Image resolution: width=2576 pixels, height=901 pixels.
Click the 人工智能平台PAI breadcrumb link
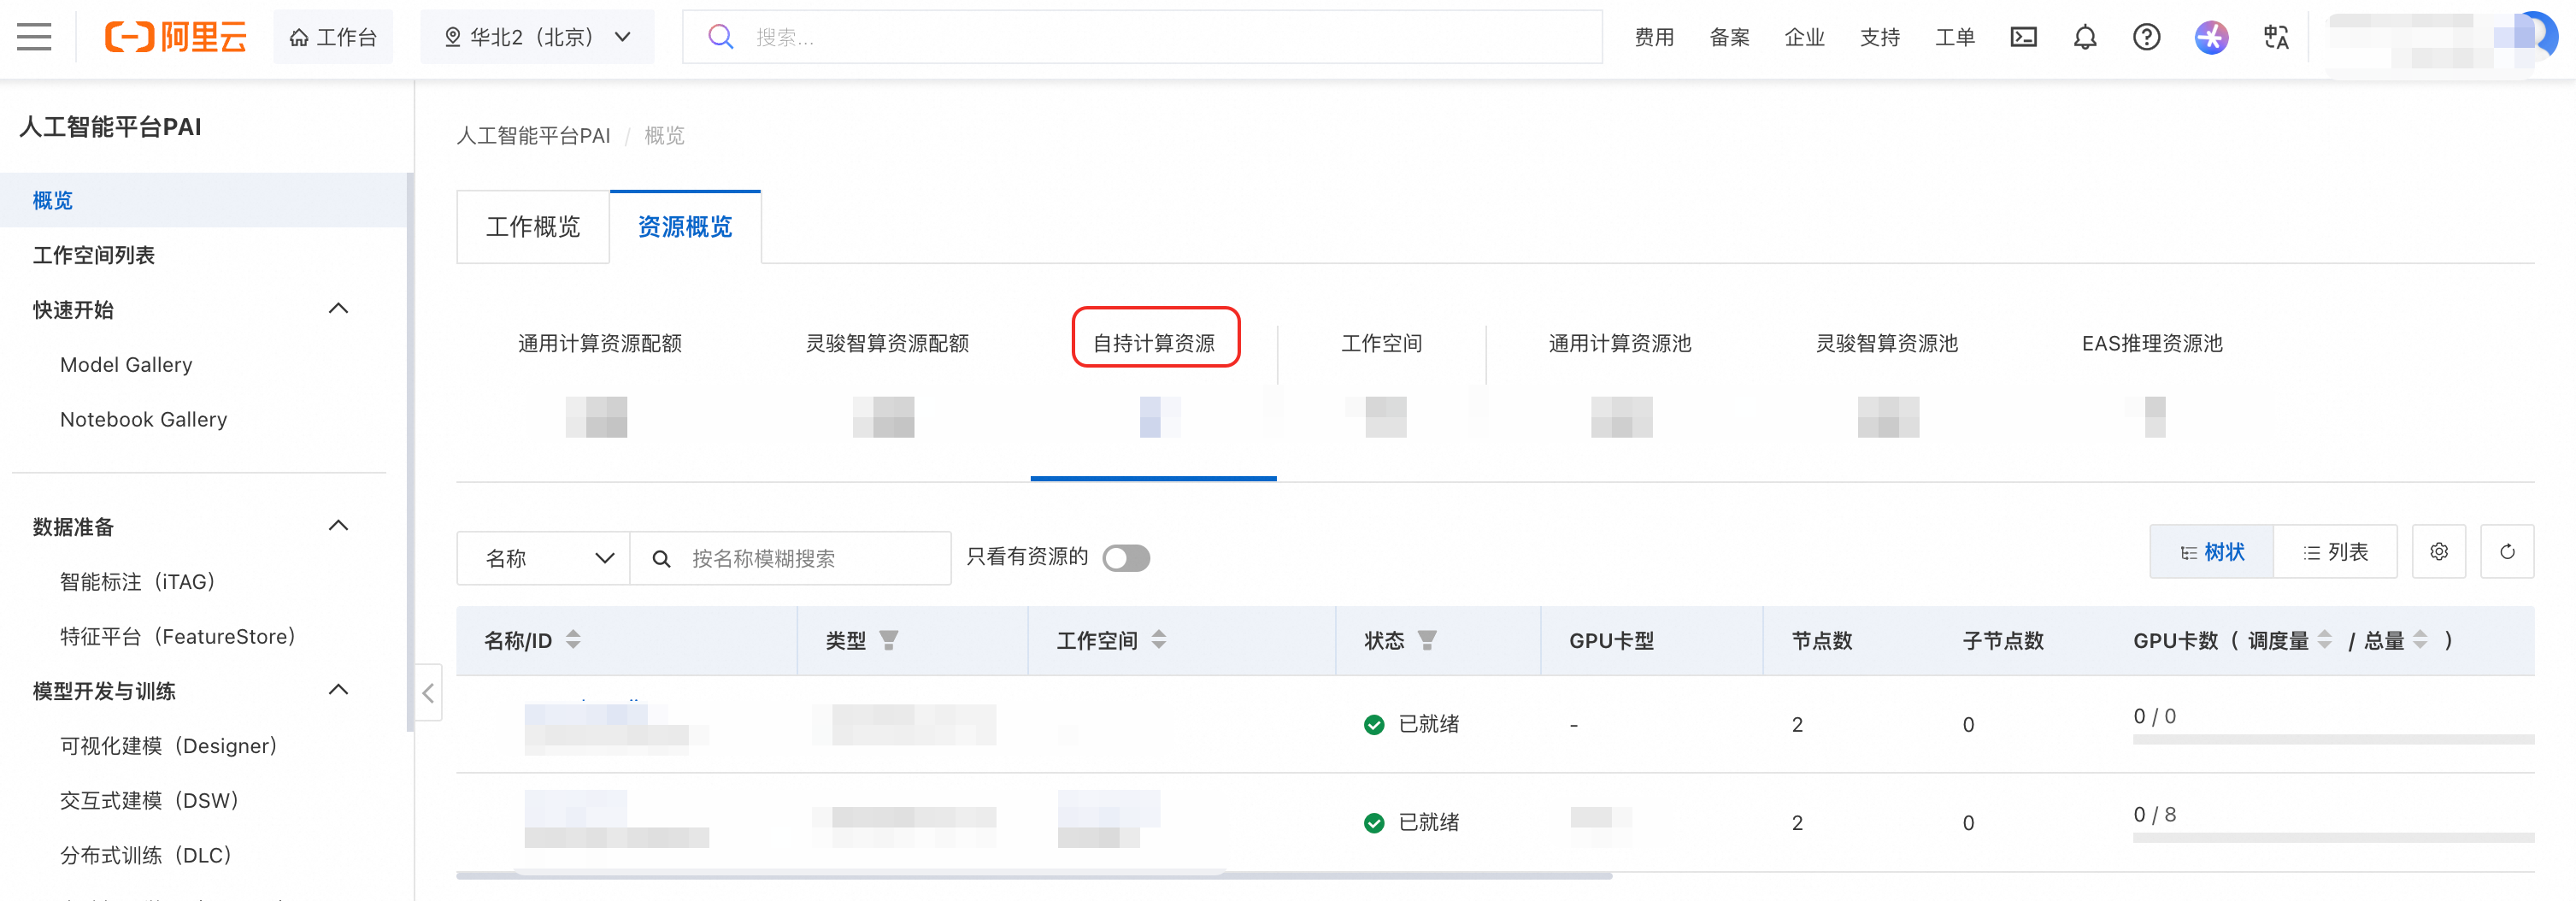tap(533, 136)
